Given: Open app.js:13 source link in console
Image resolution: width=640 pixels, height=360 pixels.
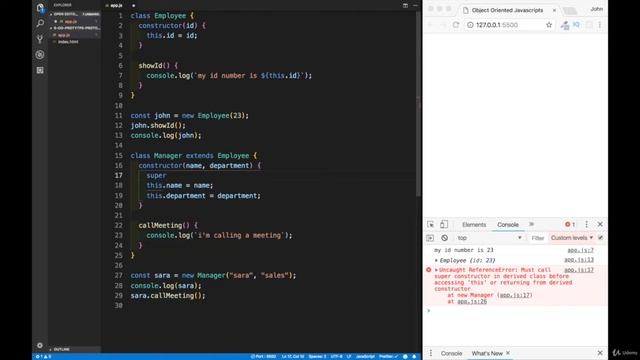Looking at the screenshot, I should click(x=579, y=260).
